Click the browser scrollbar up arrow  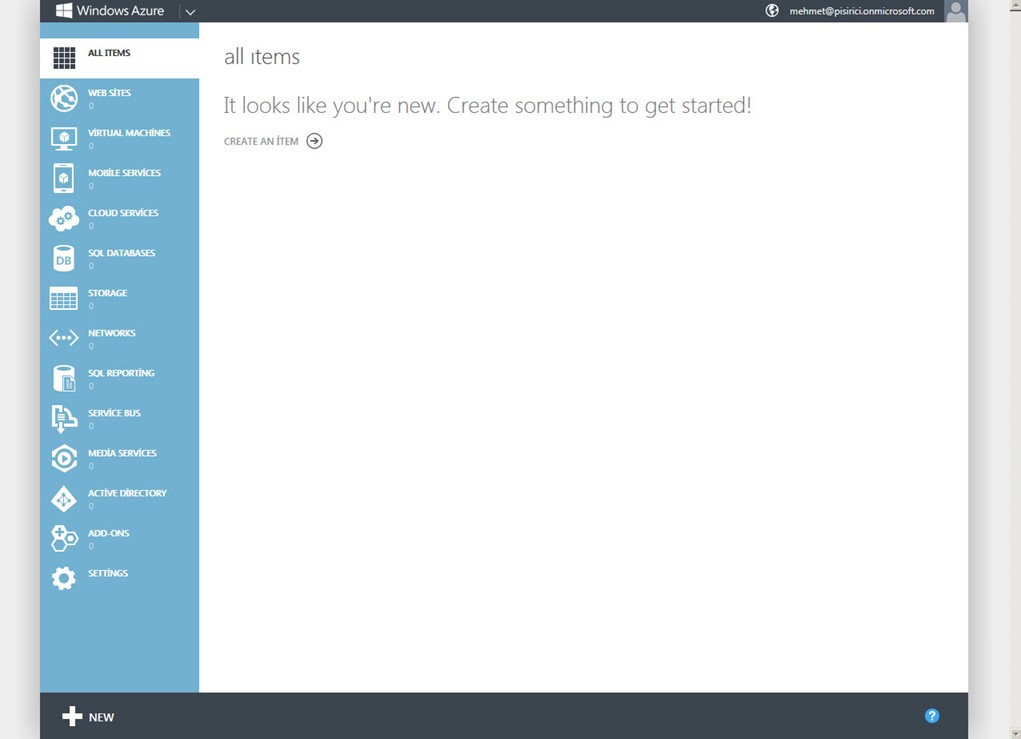pyautogui.click(x=1014, y=5)
